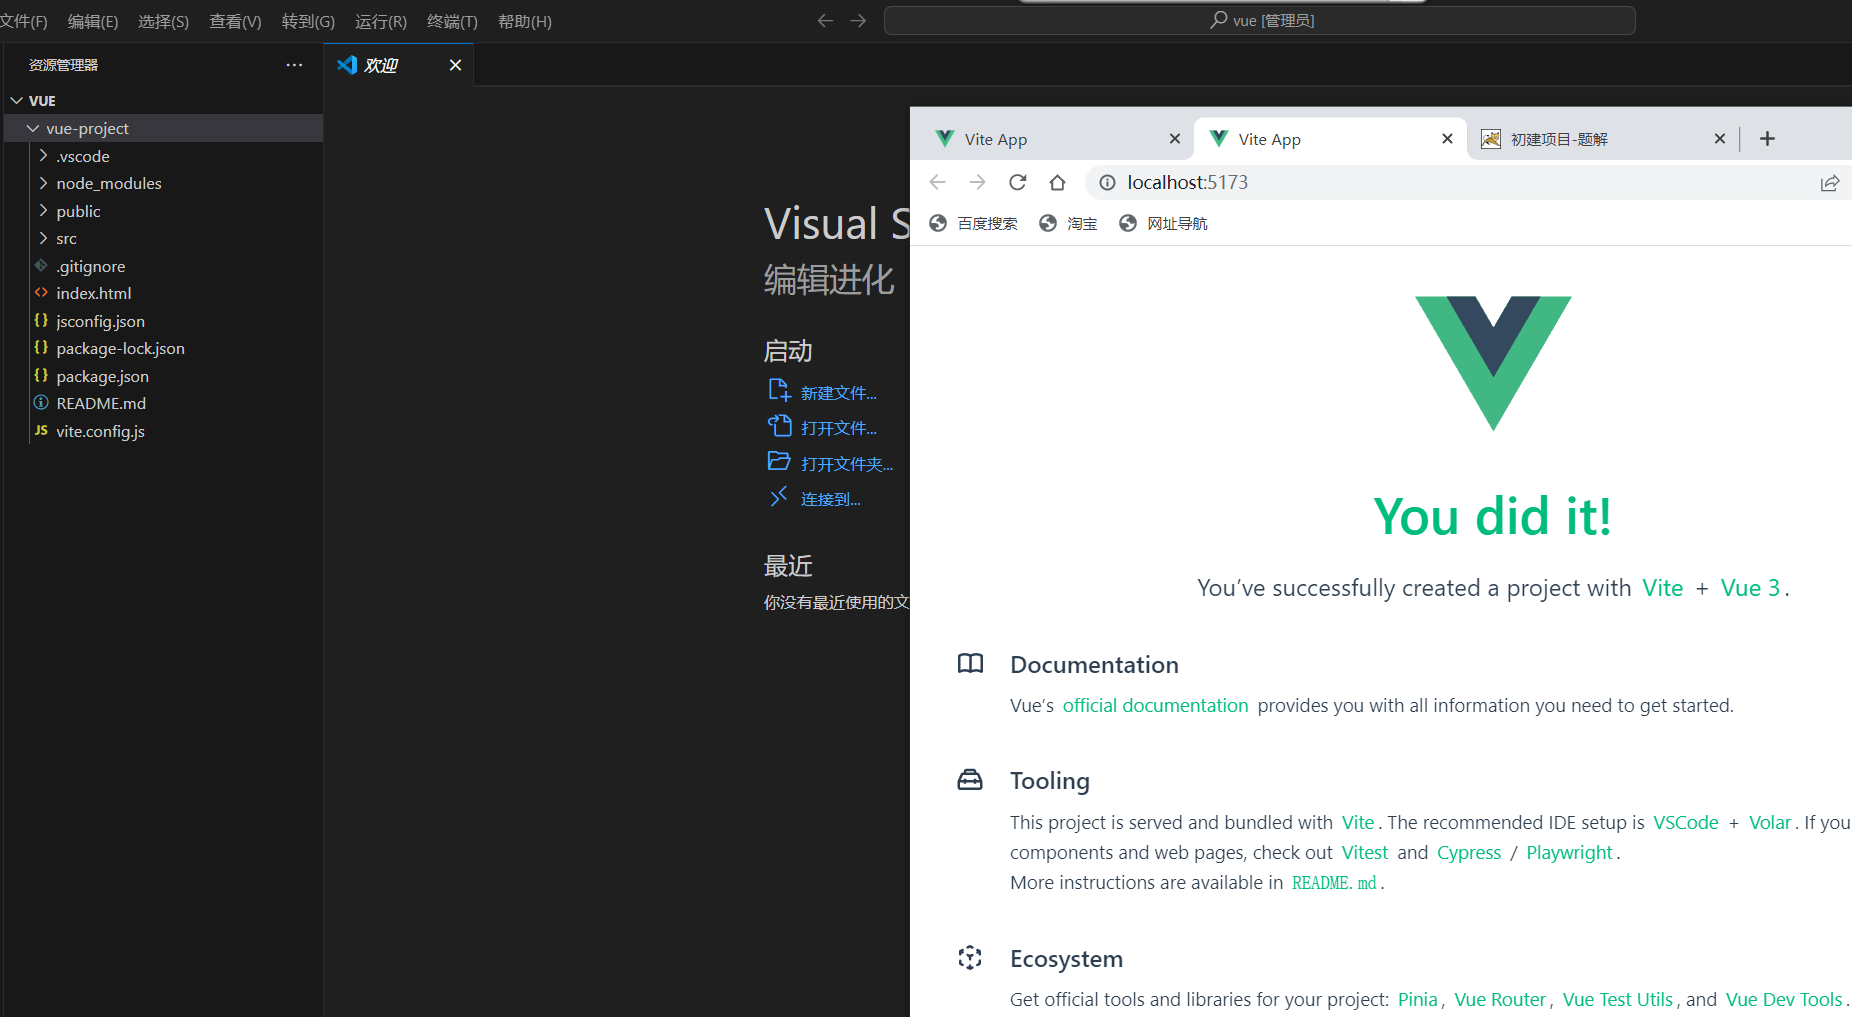Click the site info icon in address bar
The width and height of the screenshot is (1852, 1017).
(x=1107, y=182)
